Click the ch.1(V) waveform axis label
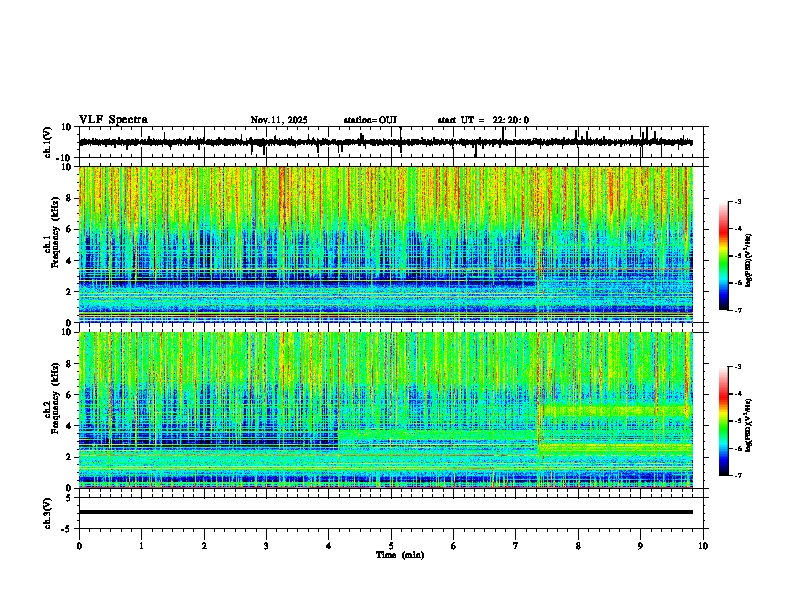This screenshot has width=792, height=612. (48, 142)
